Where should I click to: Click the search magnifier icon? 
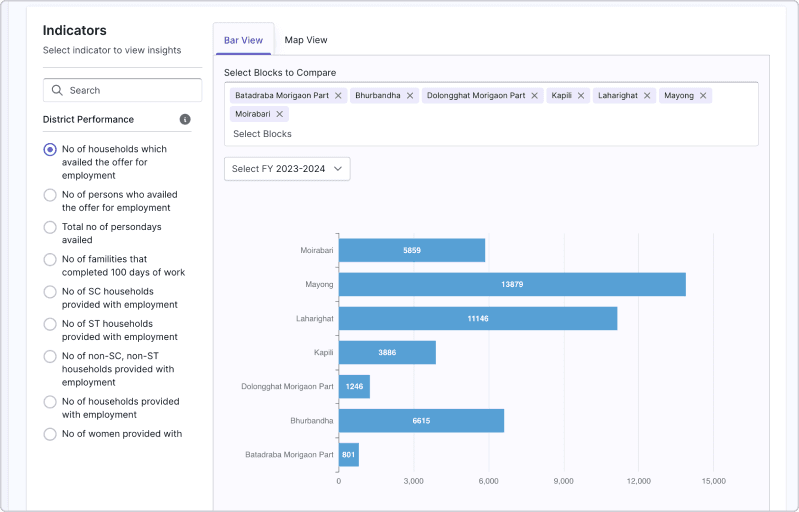[x=57, y=90]
